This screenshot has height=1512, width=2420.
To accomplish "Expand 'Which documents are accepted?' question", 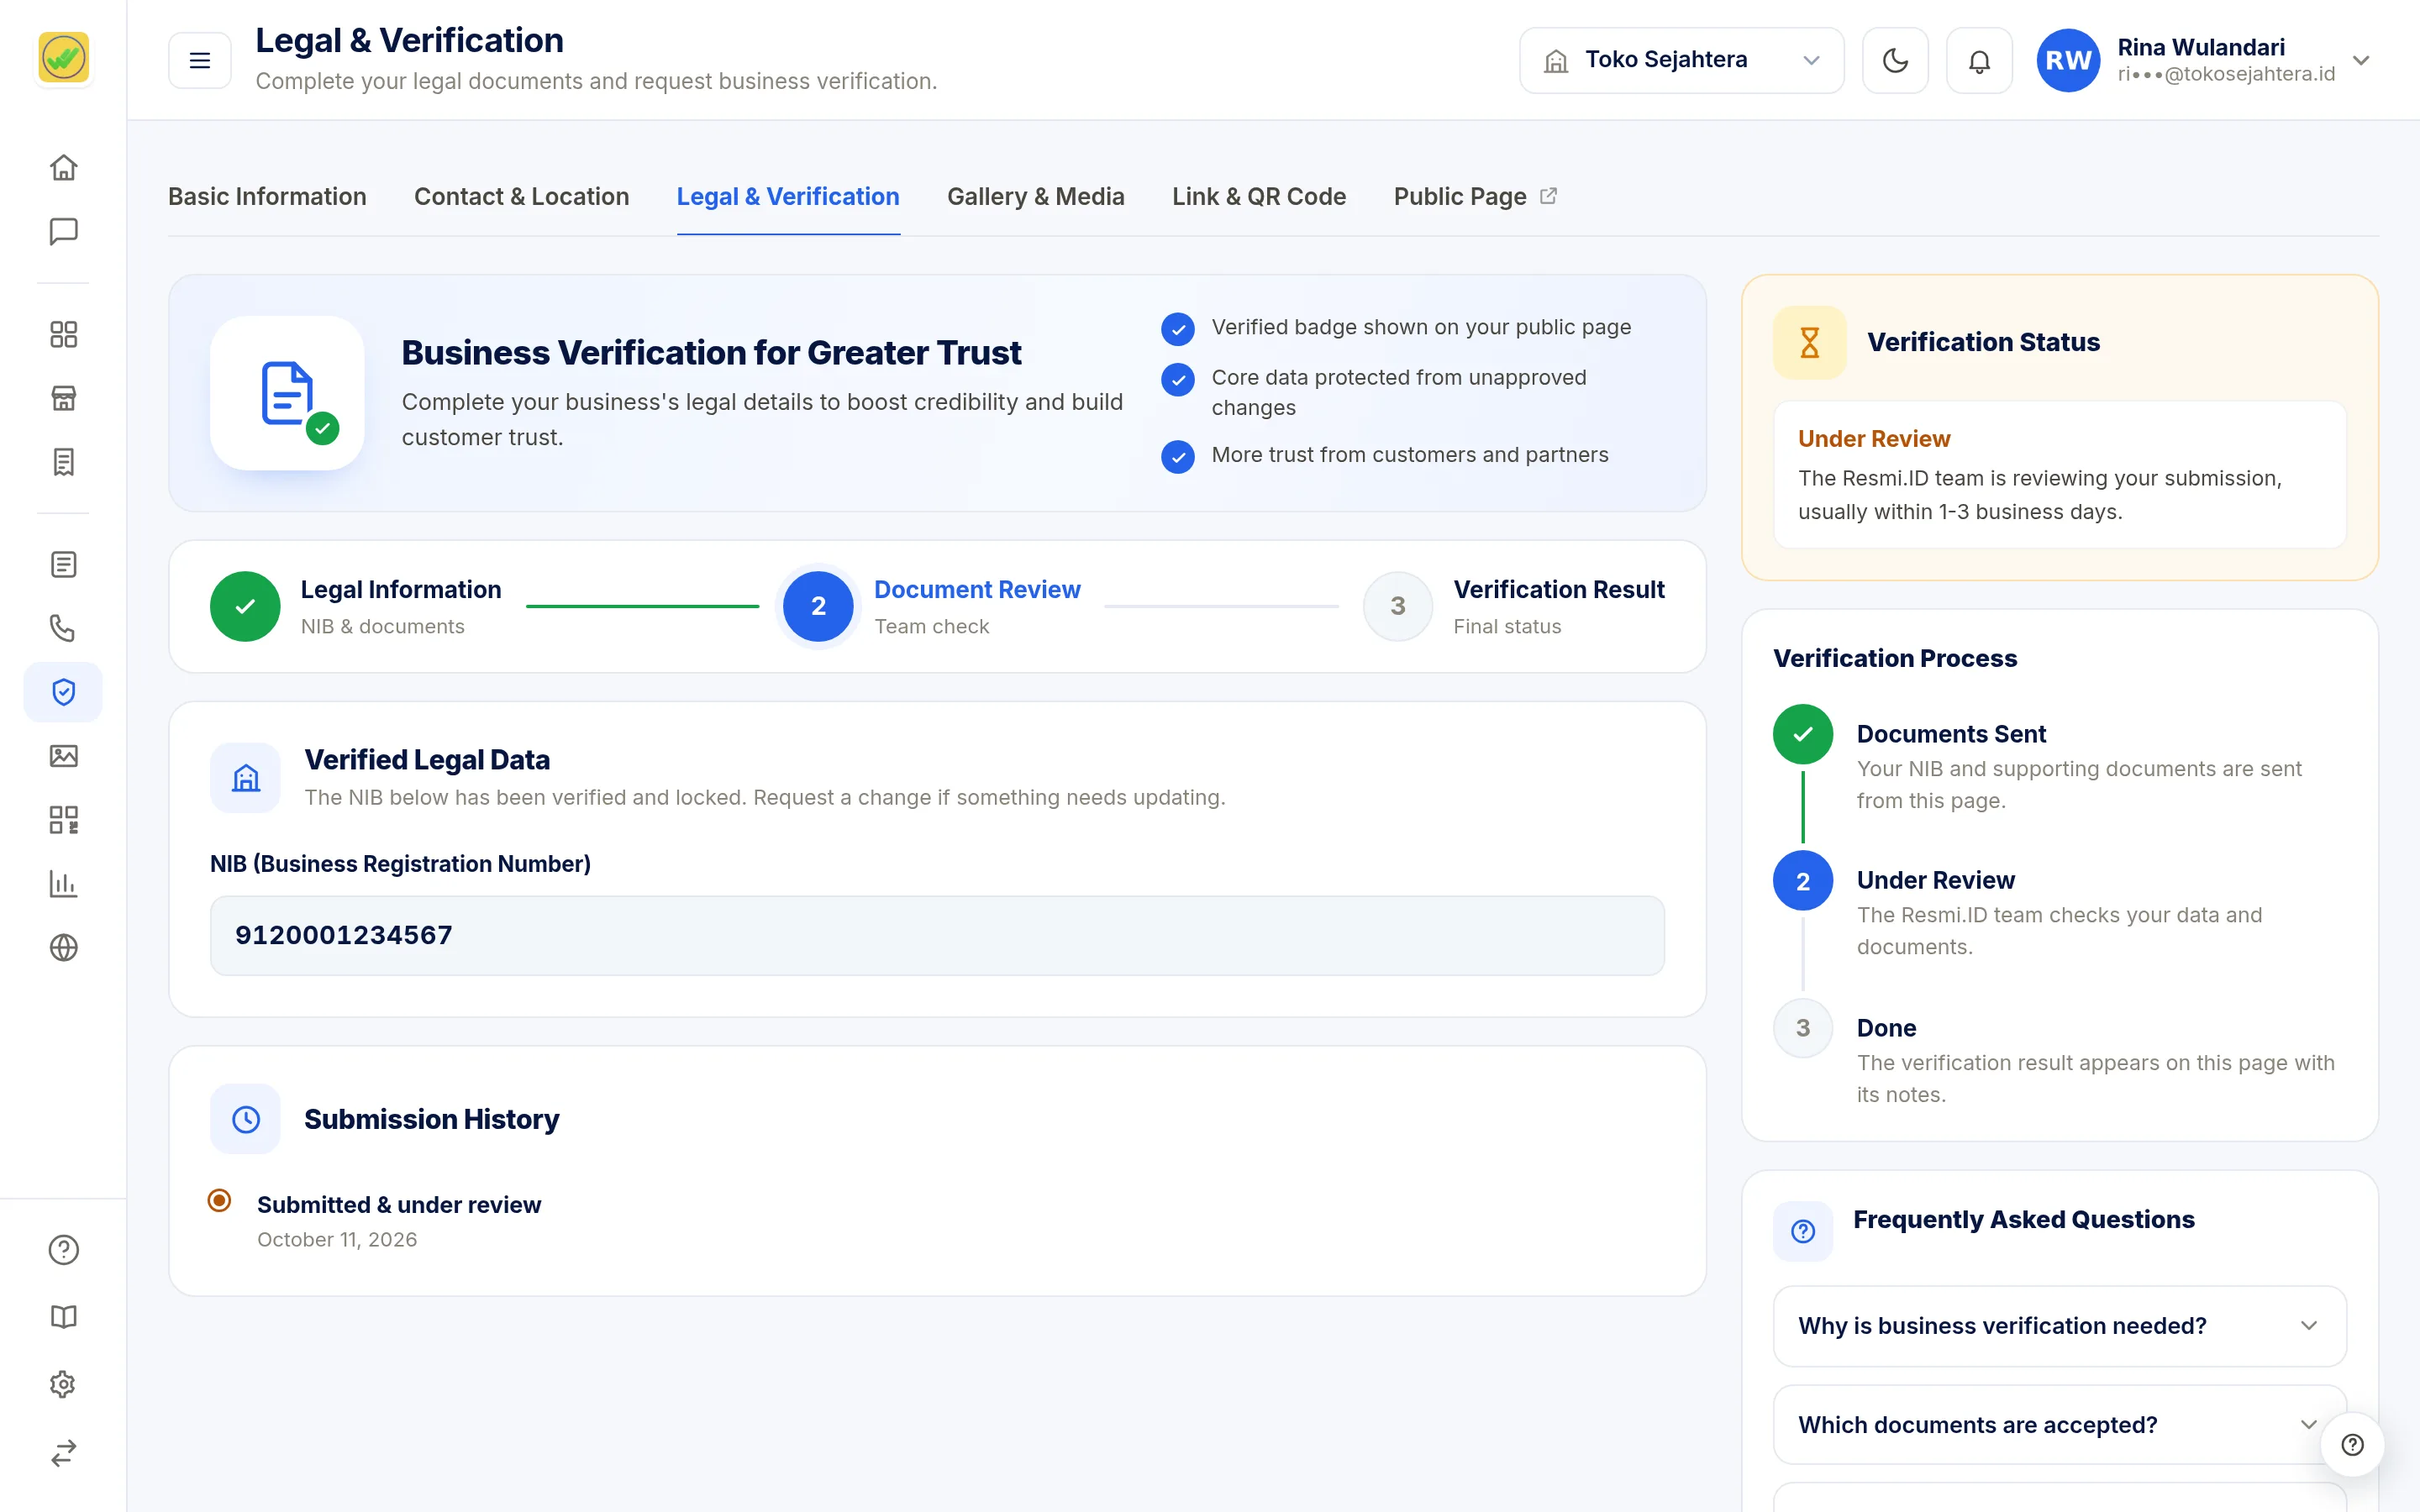I will click(2059, 1425).
